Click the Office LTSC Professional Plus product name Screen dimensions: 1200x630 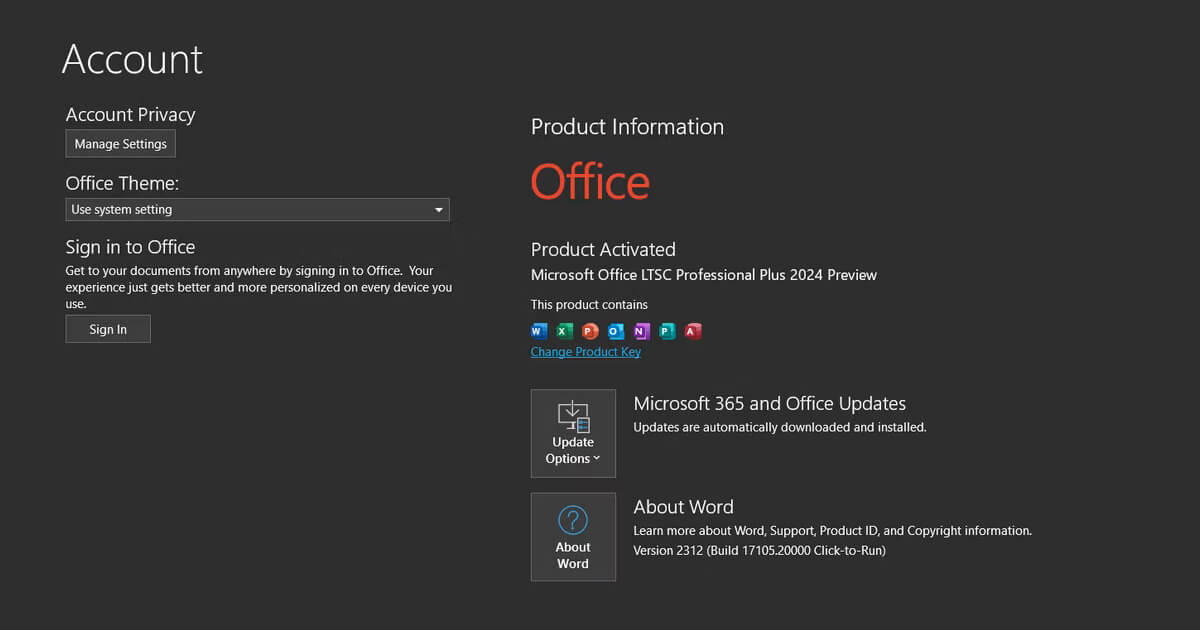coord(703,275)
